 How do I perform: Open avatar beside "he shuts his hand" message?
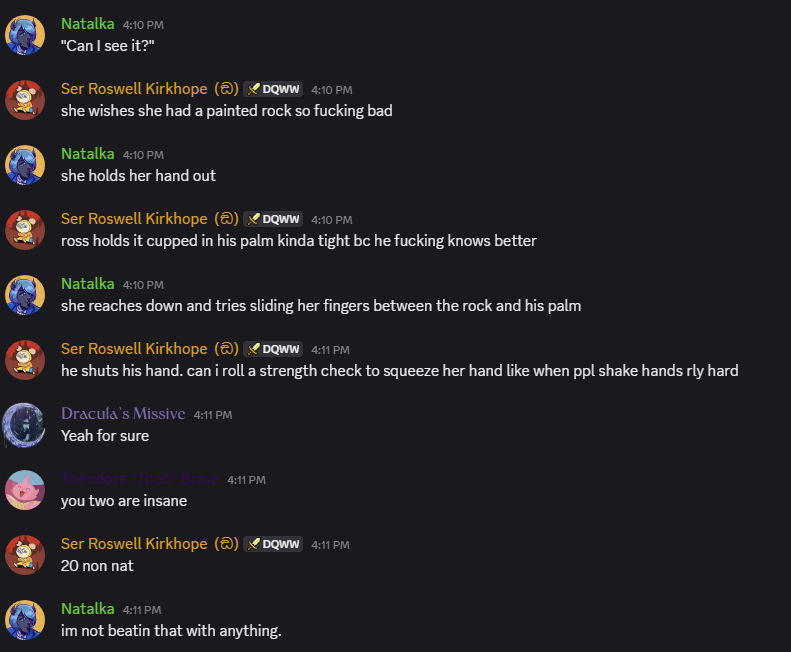tap(25, 360)
